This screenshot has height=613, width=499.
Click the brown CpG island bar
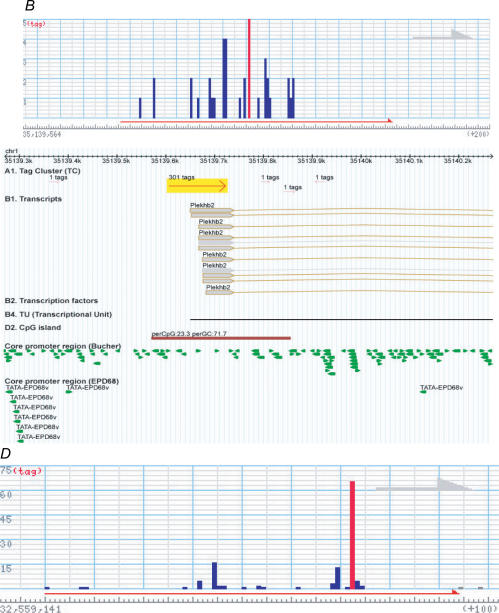[x=221, y=338]
